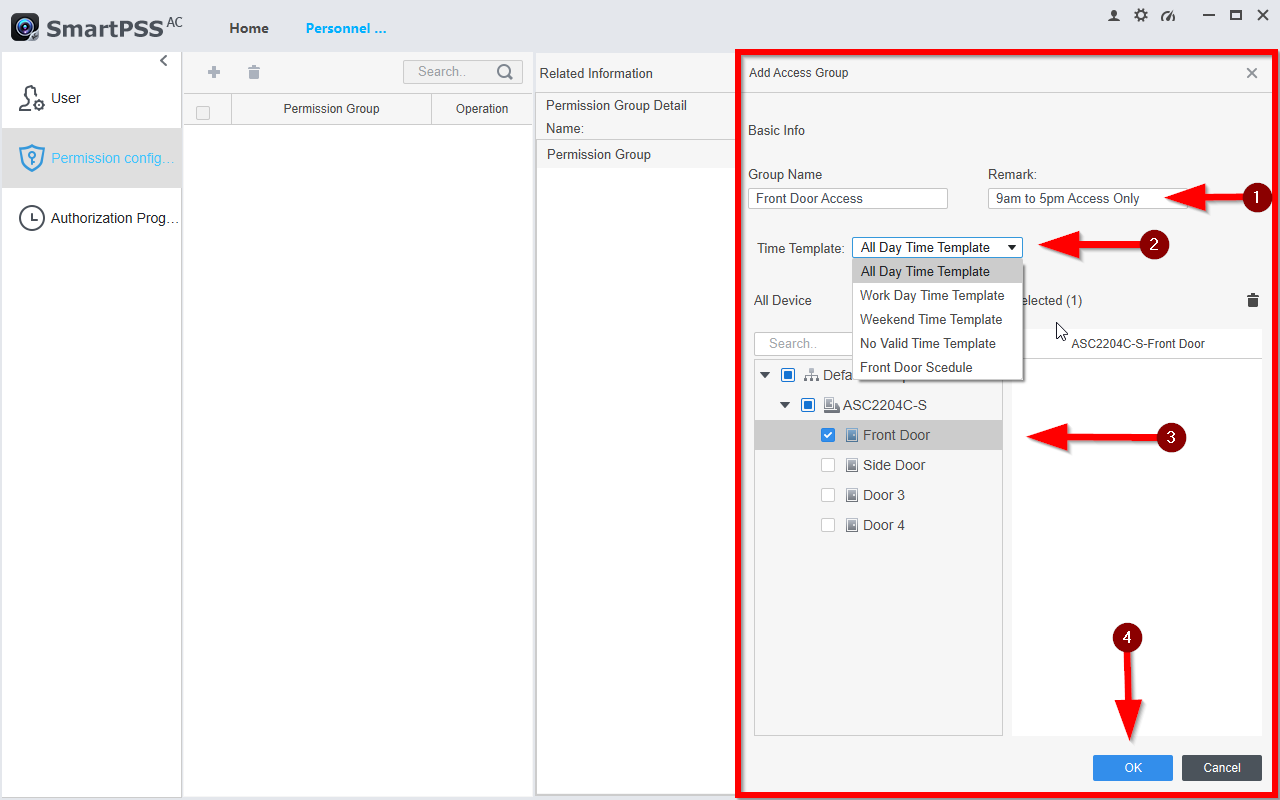Toggle the ASC2204C-S device checkbox
The height and width of the screenshot is (800, 1280).
[808, 405]
